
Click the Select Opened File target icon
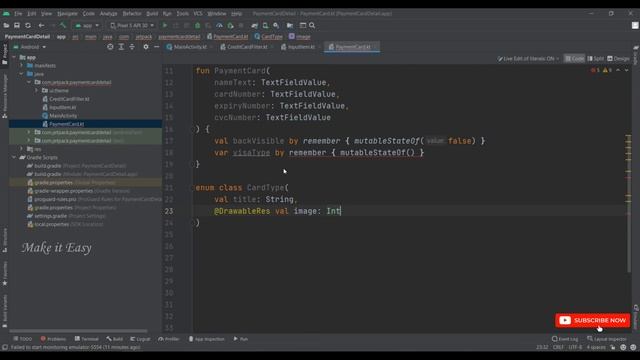110,47
